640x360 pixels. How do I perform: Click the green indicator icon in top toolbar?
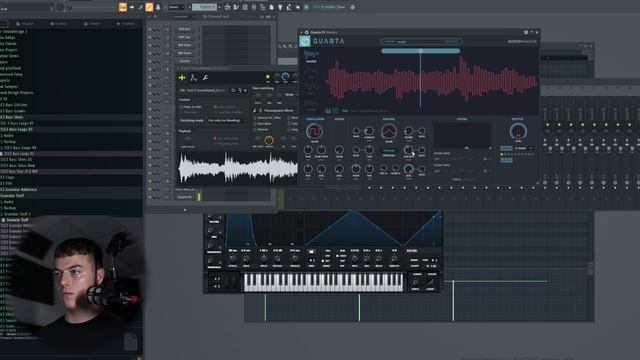click(x=306, y=7)
